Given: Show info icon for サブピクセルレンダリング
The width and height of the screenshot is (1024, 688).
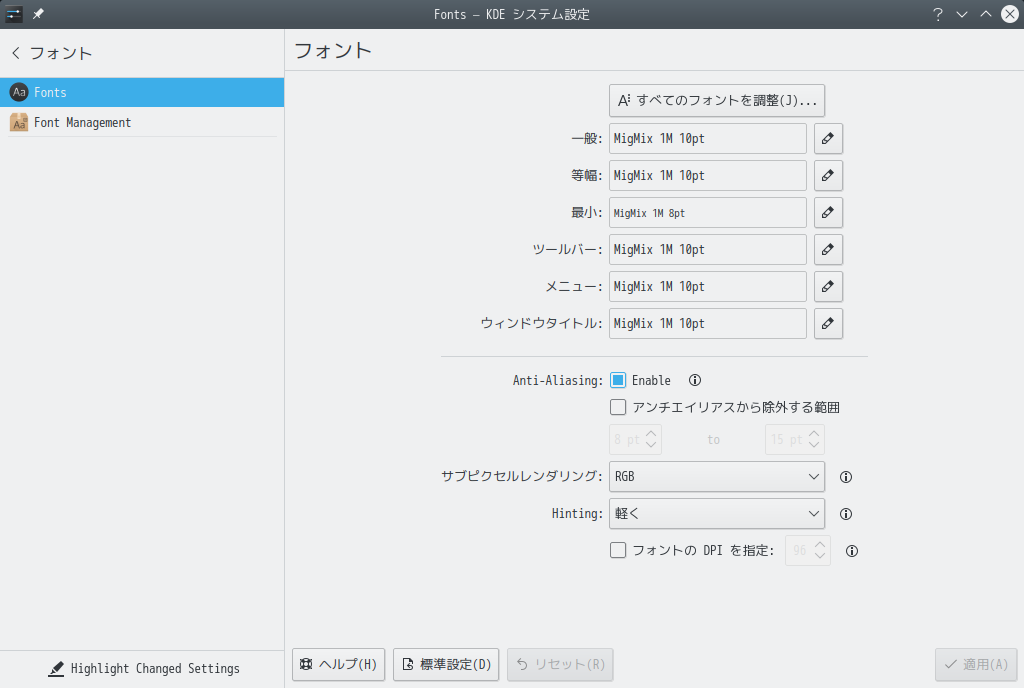Looking at the screenshot, I should (846, 477).
